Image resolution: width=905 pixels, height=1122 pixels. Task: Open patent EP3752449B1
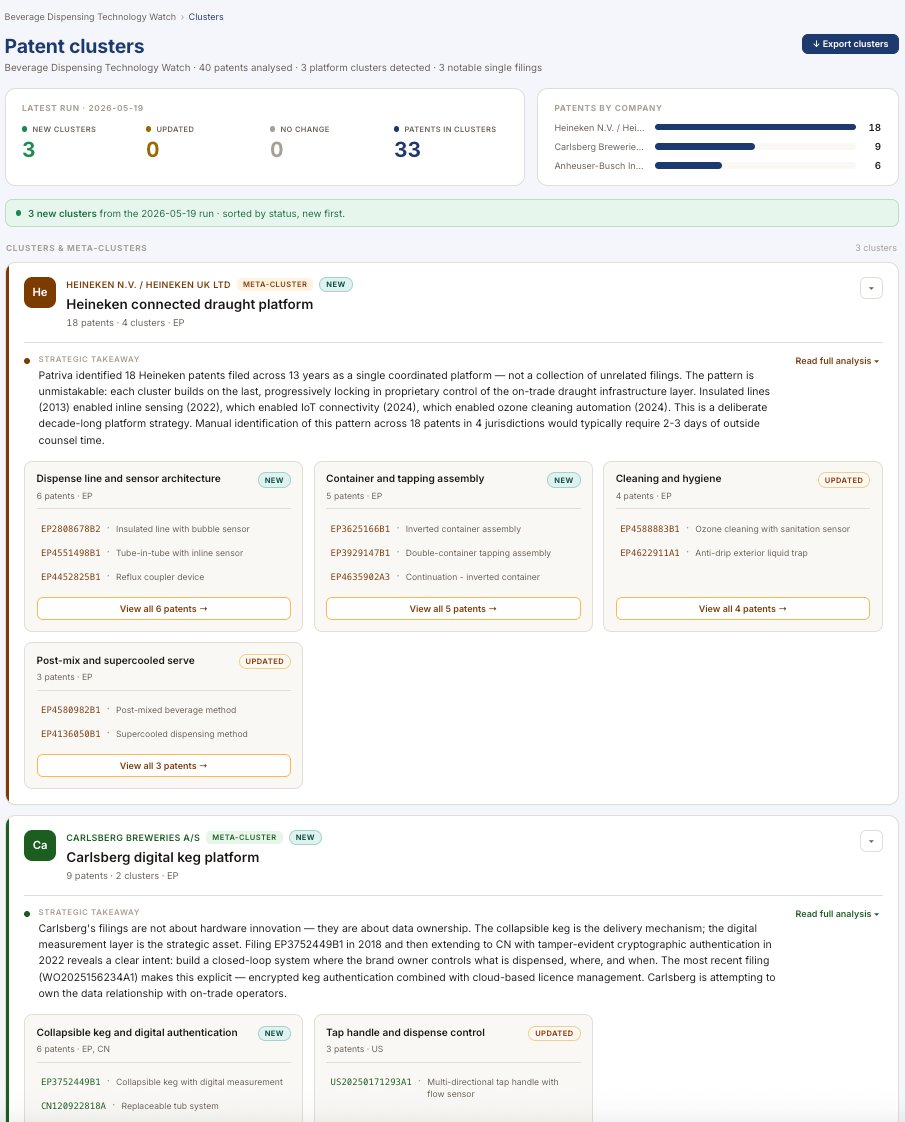tap(71, 1082)
